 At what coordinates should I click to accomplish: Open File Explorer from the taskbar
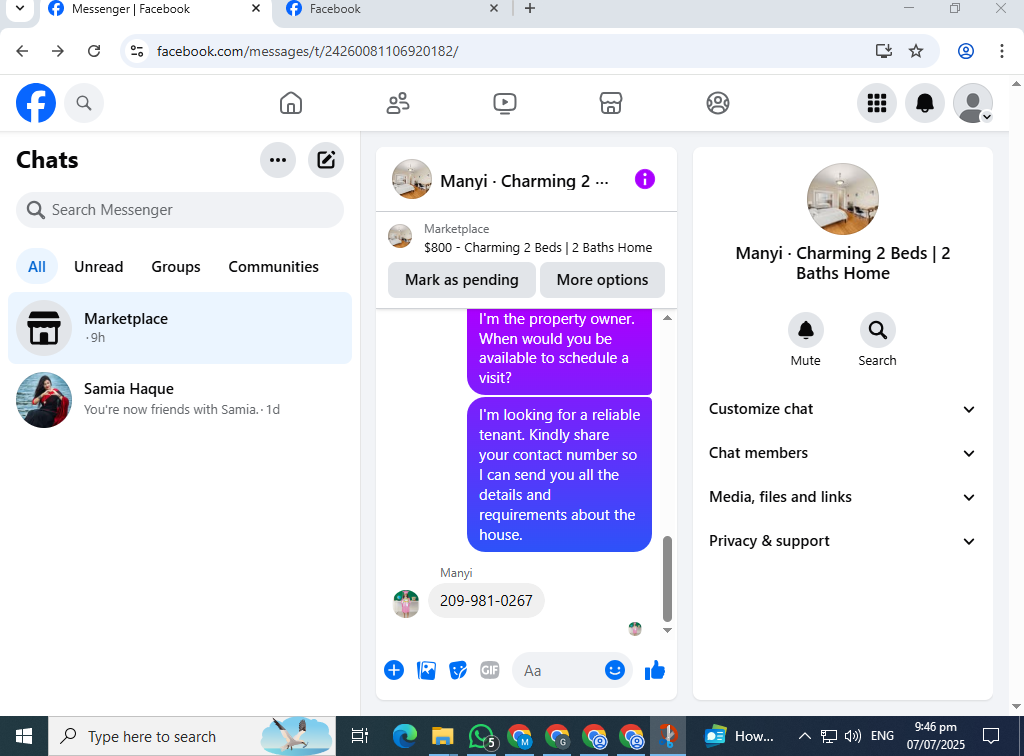[443, 736]
